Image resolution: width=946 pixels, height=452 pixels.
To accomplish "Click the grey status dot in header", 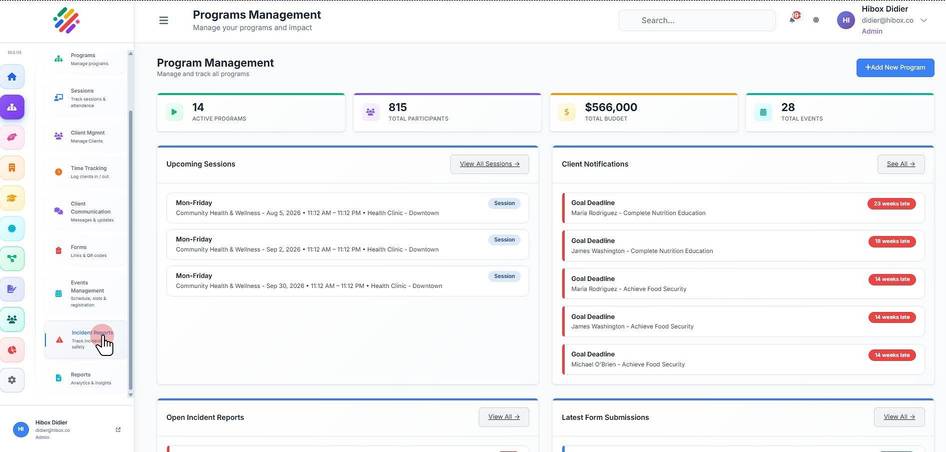I will tap(816, 20).
